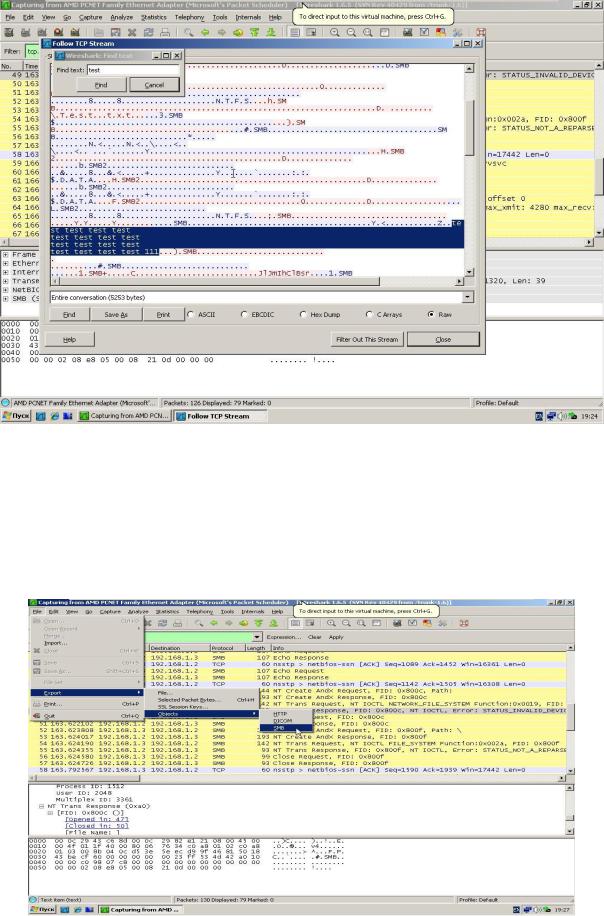
Task: Click Close Capture File X icon behind Follow TCP Stream
Action: click(132, 32)
